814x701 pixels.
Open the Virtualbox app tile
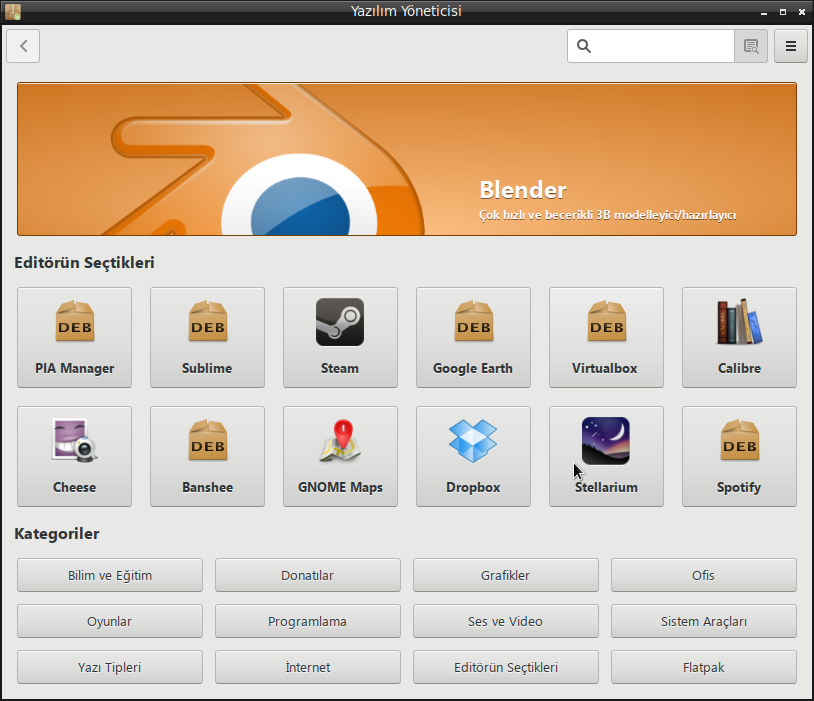(606, 338)
